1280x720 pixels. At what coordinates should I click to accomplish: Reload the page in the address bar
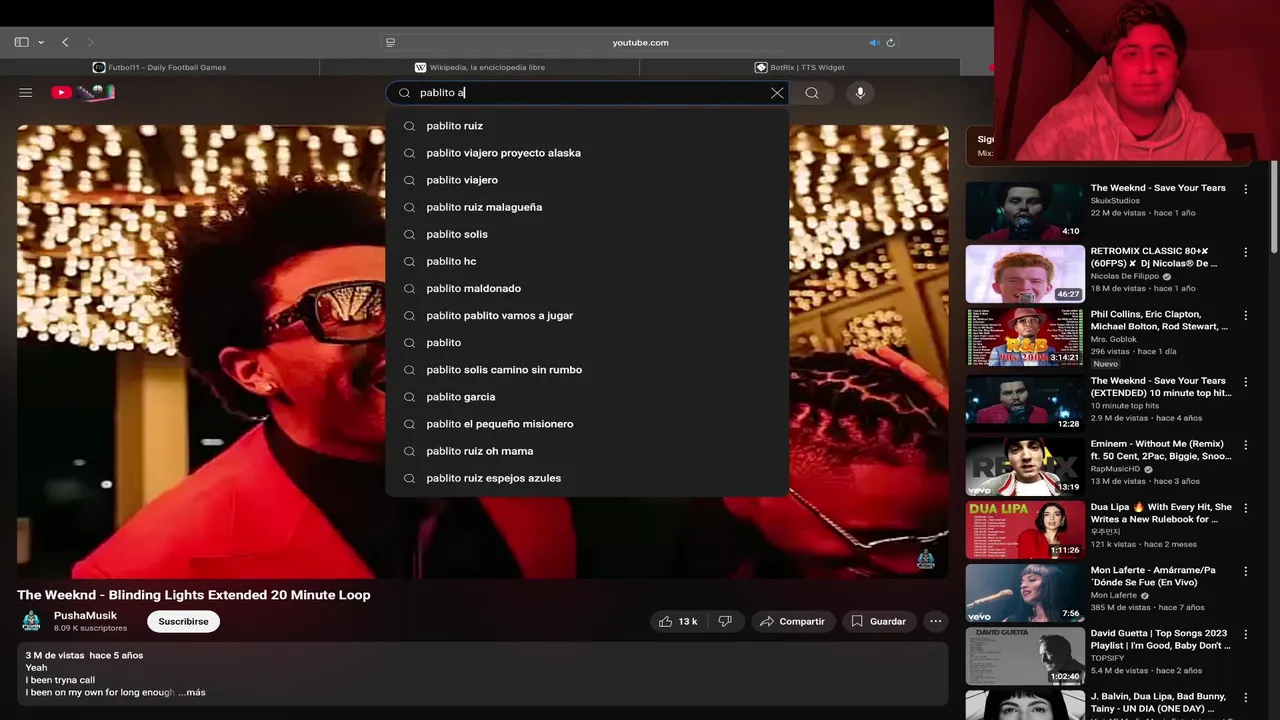click(891, 42)
